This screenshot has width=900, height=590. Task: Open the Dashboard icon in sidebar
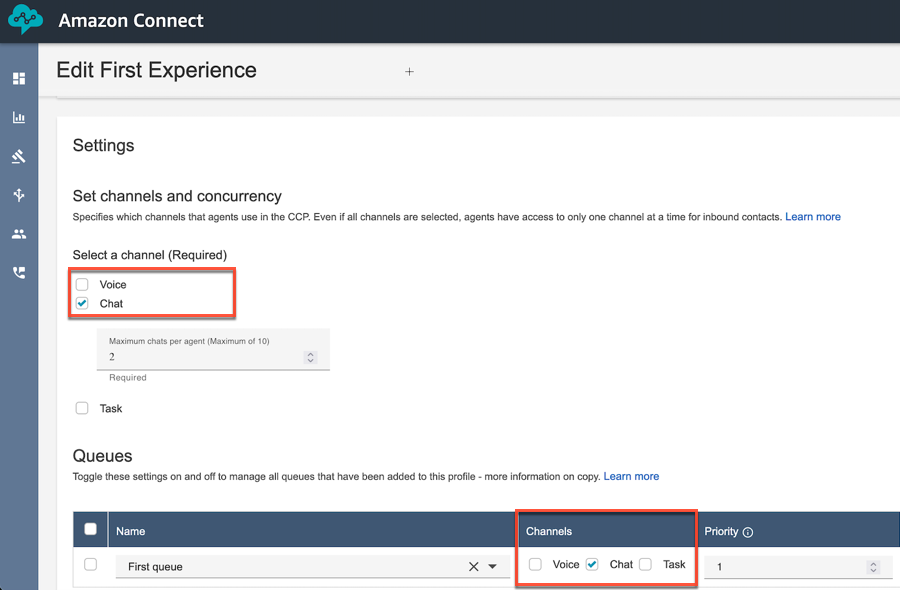[x=19, y=79]
